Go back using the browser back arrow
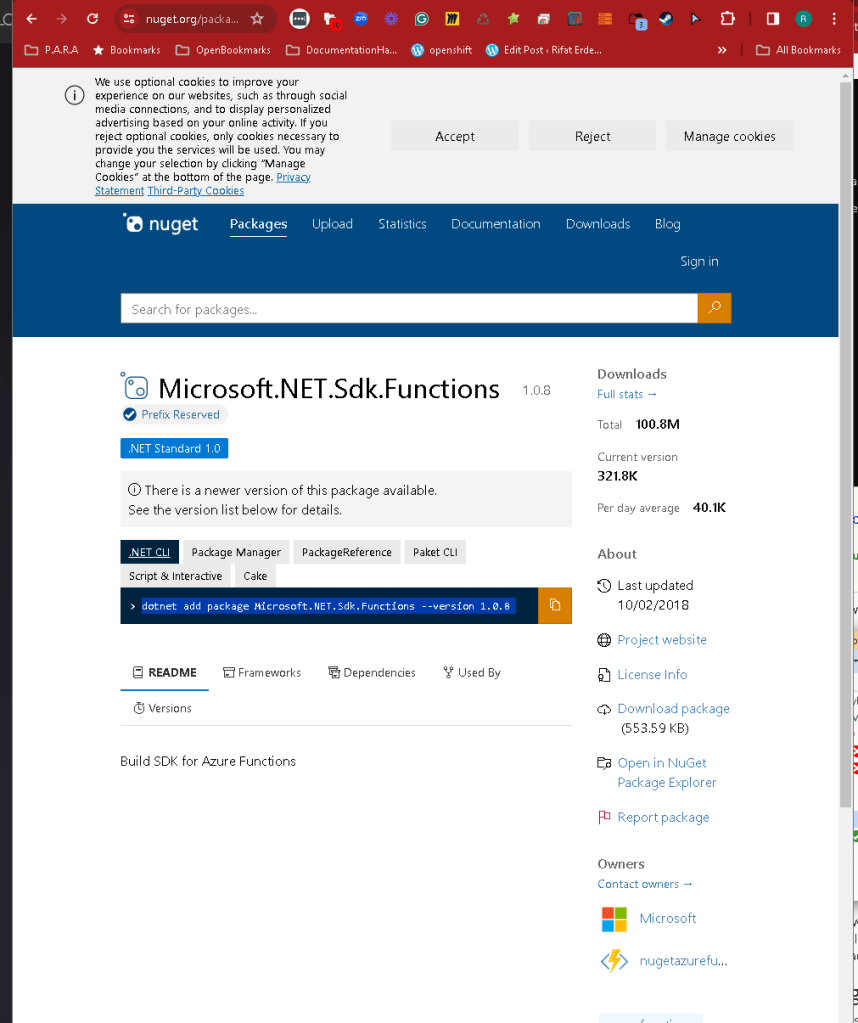Screen dimensions: 858x1023 [31, 19]
